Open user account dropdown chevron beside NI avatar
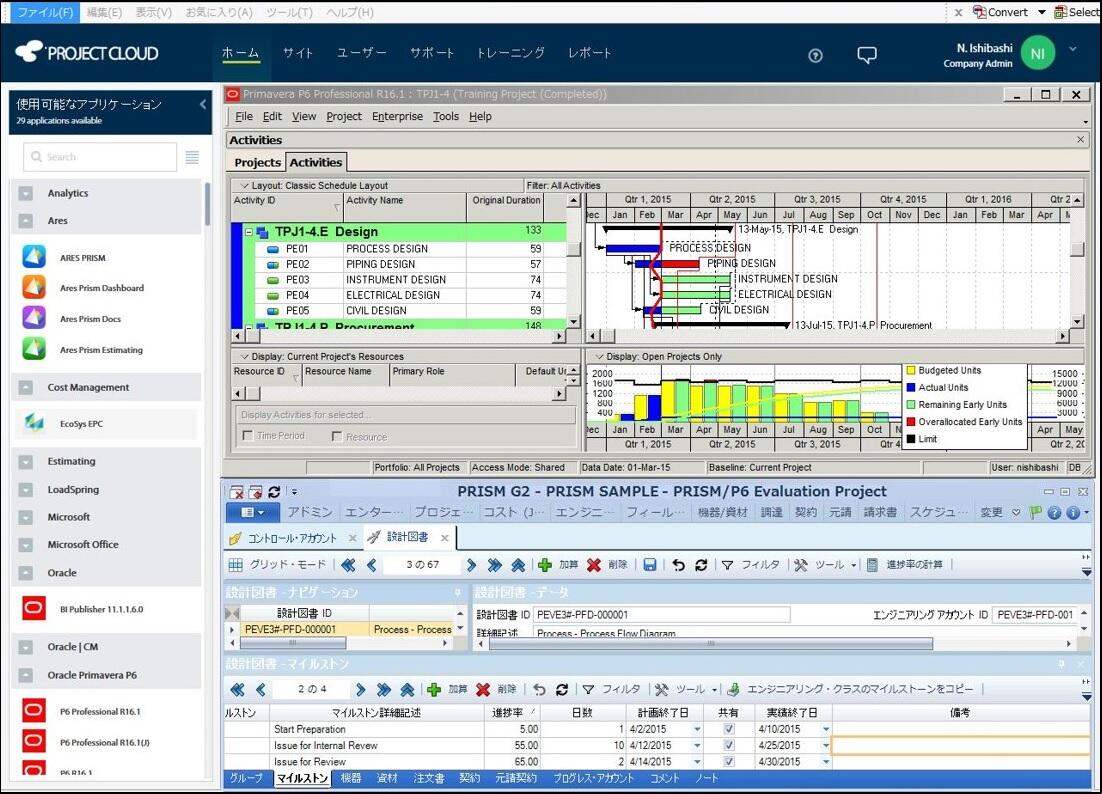1102x794 pixels. pos(1072,49)
